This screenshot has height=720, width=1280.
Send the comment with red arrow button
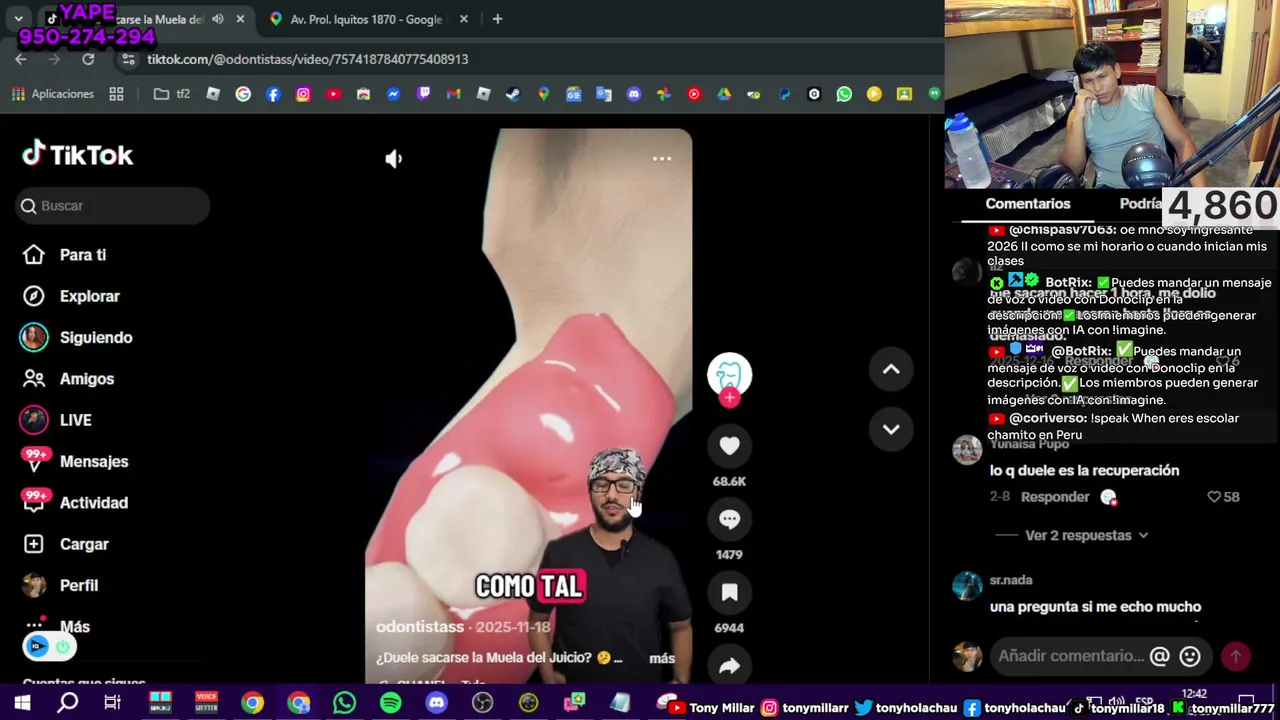point(1235,656)
